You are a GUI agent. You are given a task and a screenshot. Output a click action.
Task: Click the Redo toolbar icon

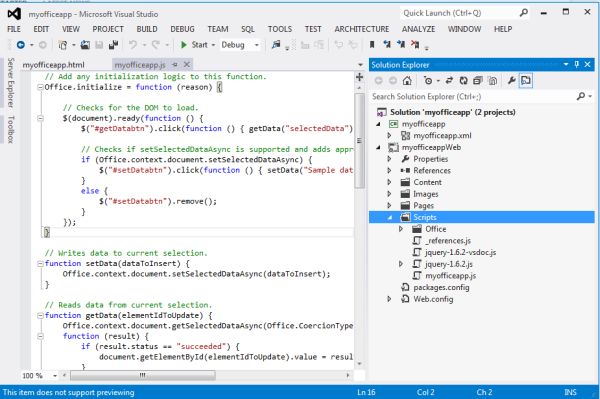[x=156, y=45]
